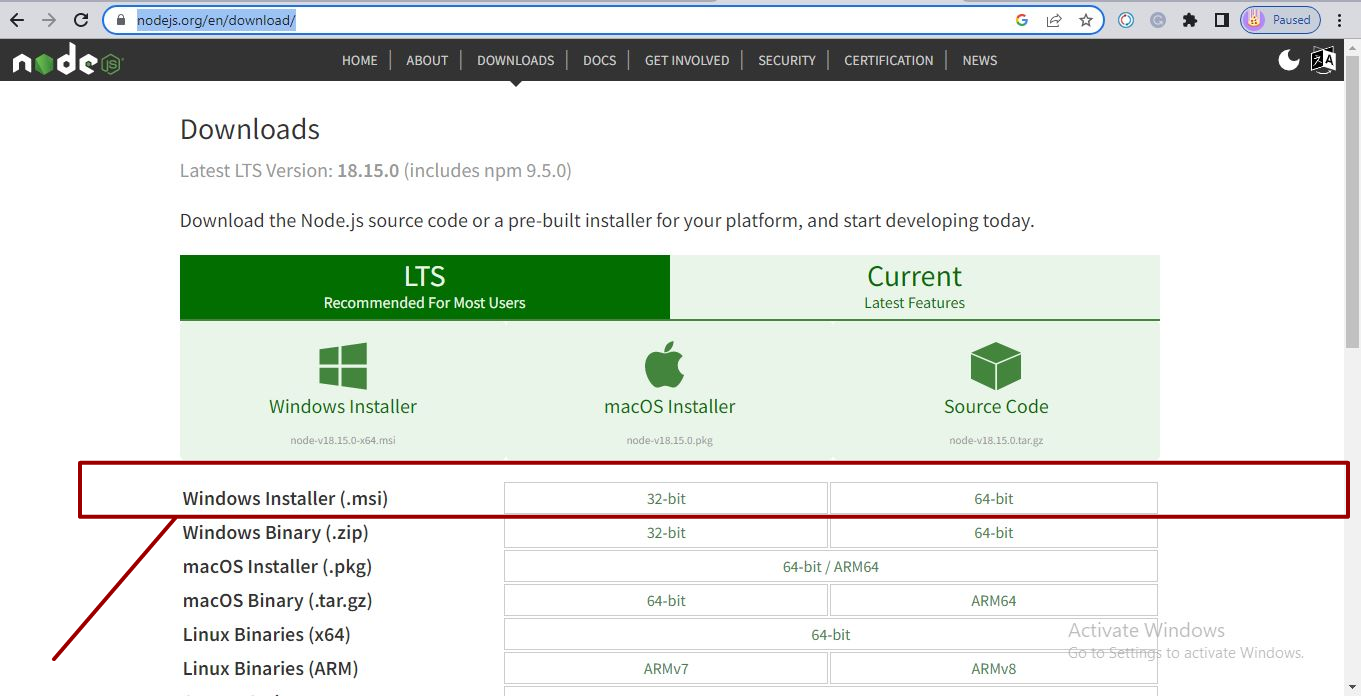The width and height of the screenshot is (1361, 696).
Task: Download Windows Installer (.msi) 64-bit
Action: [994, 498]
